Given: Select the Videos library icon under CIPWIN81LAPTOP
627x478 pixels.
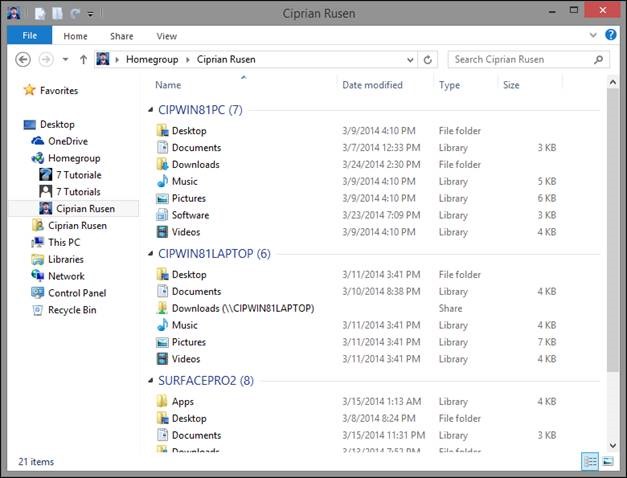Looking at the screenshot, I should point(162,359).
